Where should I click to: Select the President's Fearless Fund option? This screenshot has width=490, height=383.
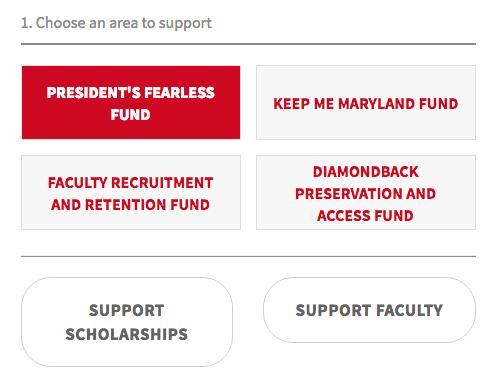131,102
